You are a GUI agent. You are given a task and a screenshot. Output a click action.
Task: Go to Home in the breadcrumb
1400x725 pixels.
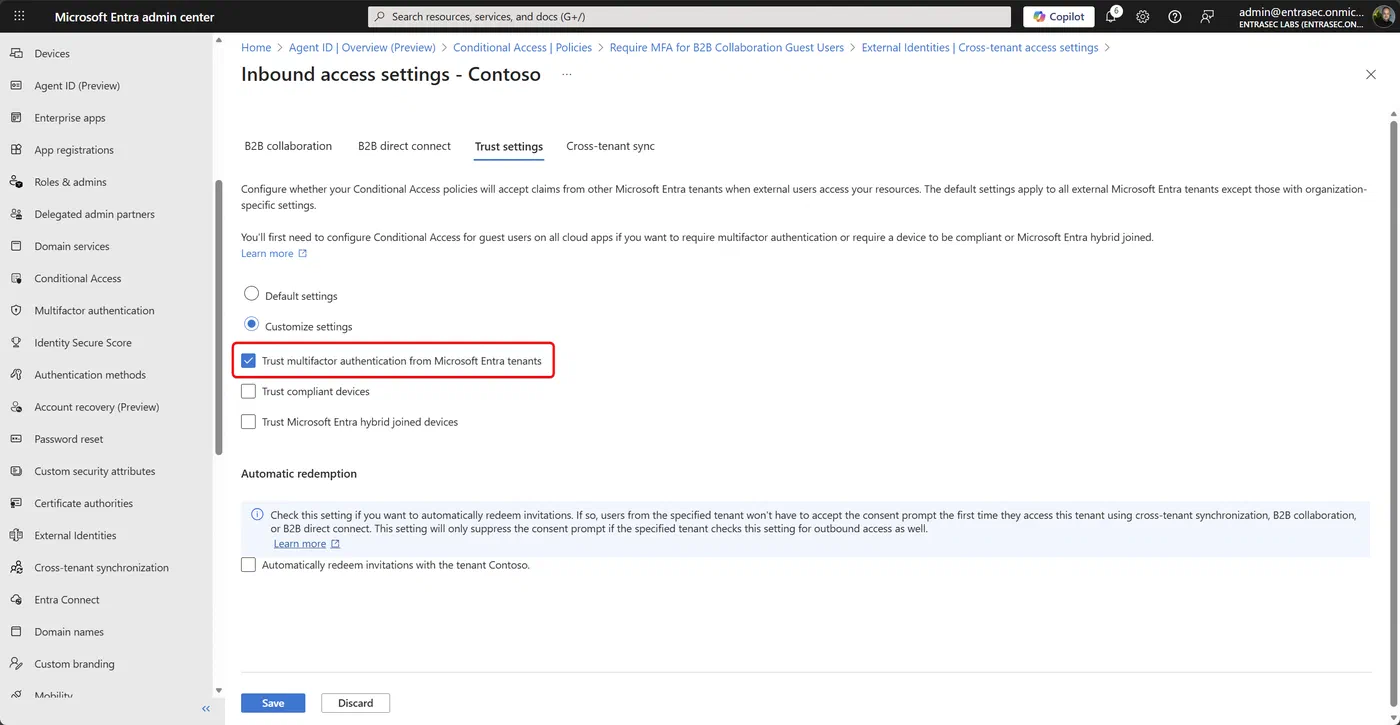point(256,47)
